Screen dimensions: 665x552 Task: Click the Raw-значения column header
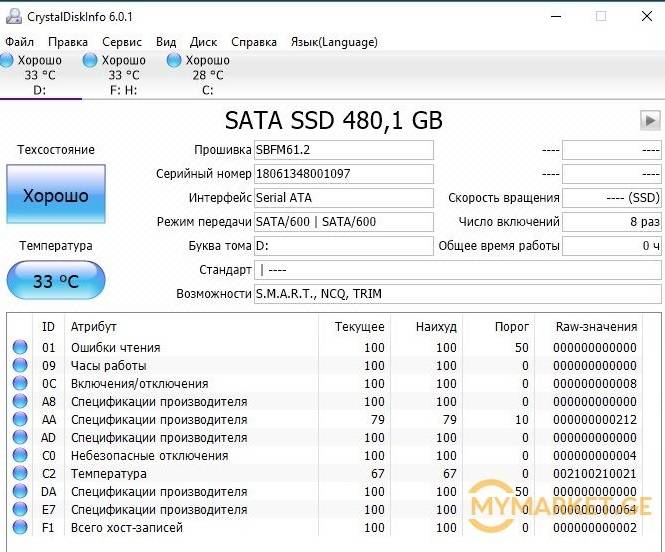click(589, 327)
